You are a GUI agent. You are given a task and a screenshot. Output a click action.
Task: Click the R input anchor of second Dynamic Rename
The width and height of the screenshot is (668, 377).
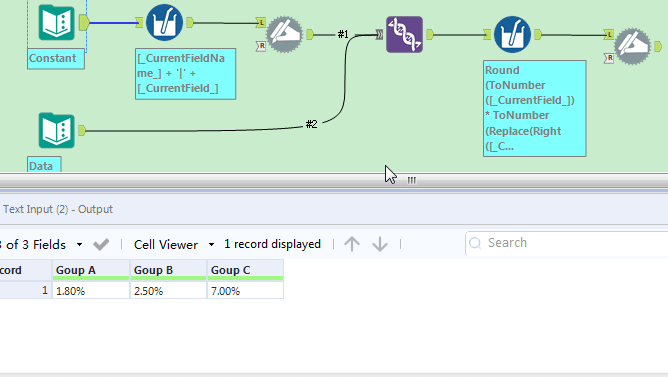(609, 58)
